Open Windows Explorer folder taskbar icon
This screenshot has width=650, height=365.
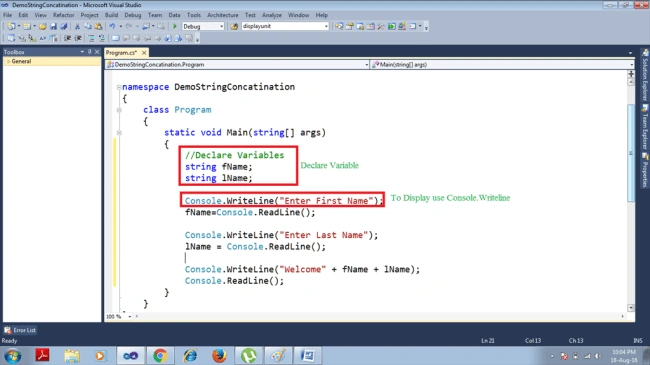point(72,356)
